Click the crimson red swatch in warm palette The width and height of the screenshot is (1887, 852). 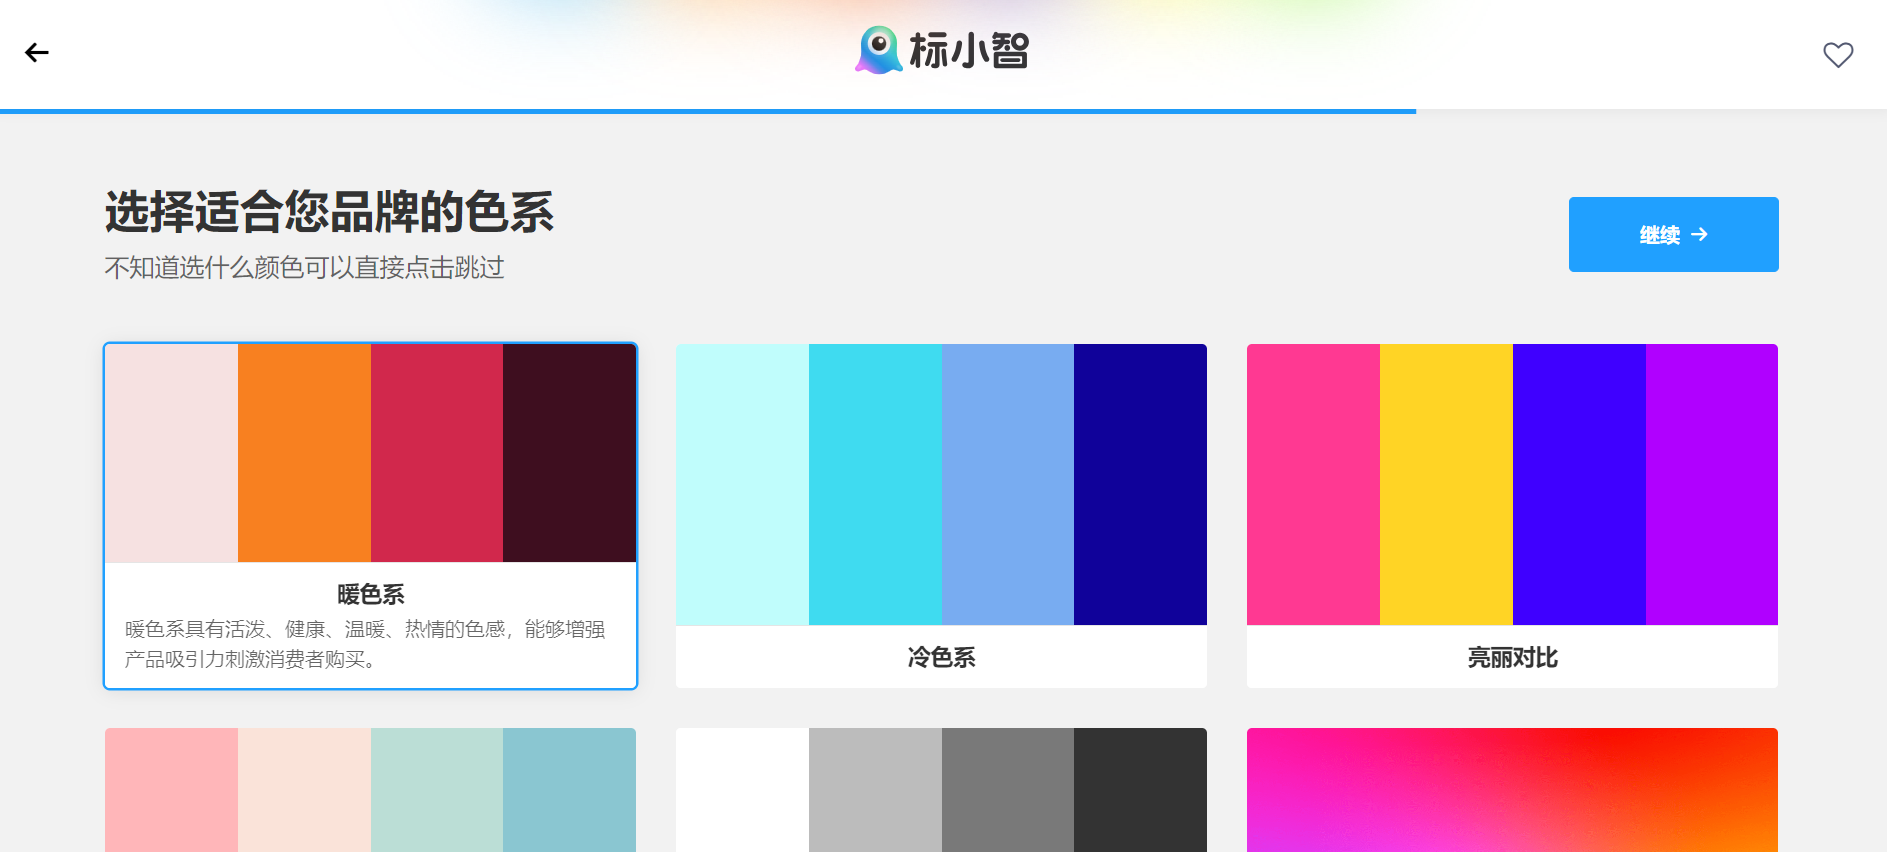pyautogui.click(x=436, y=453)
